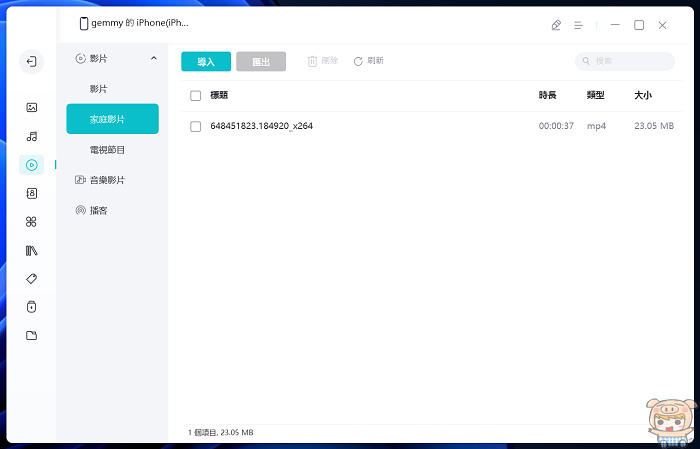The image size is (700, 449).
Task: Select 電視節目 in the video list
Action: (107, 150)
